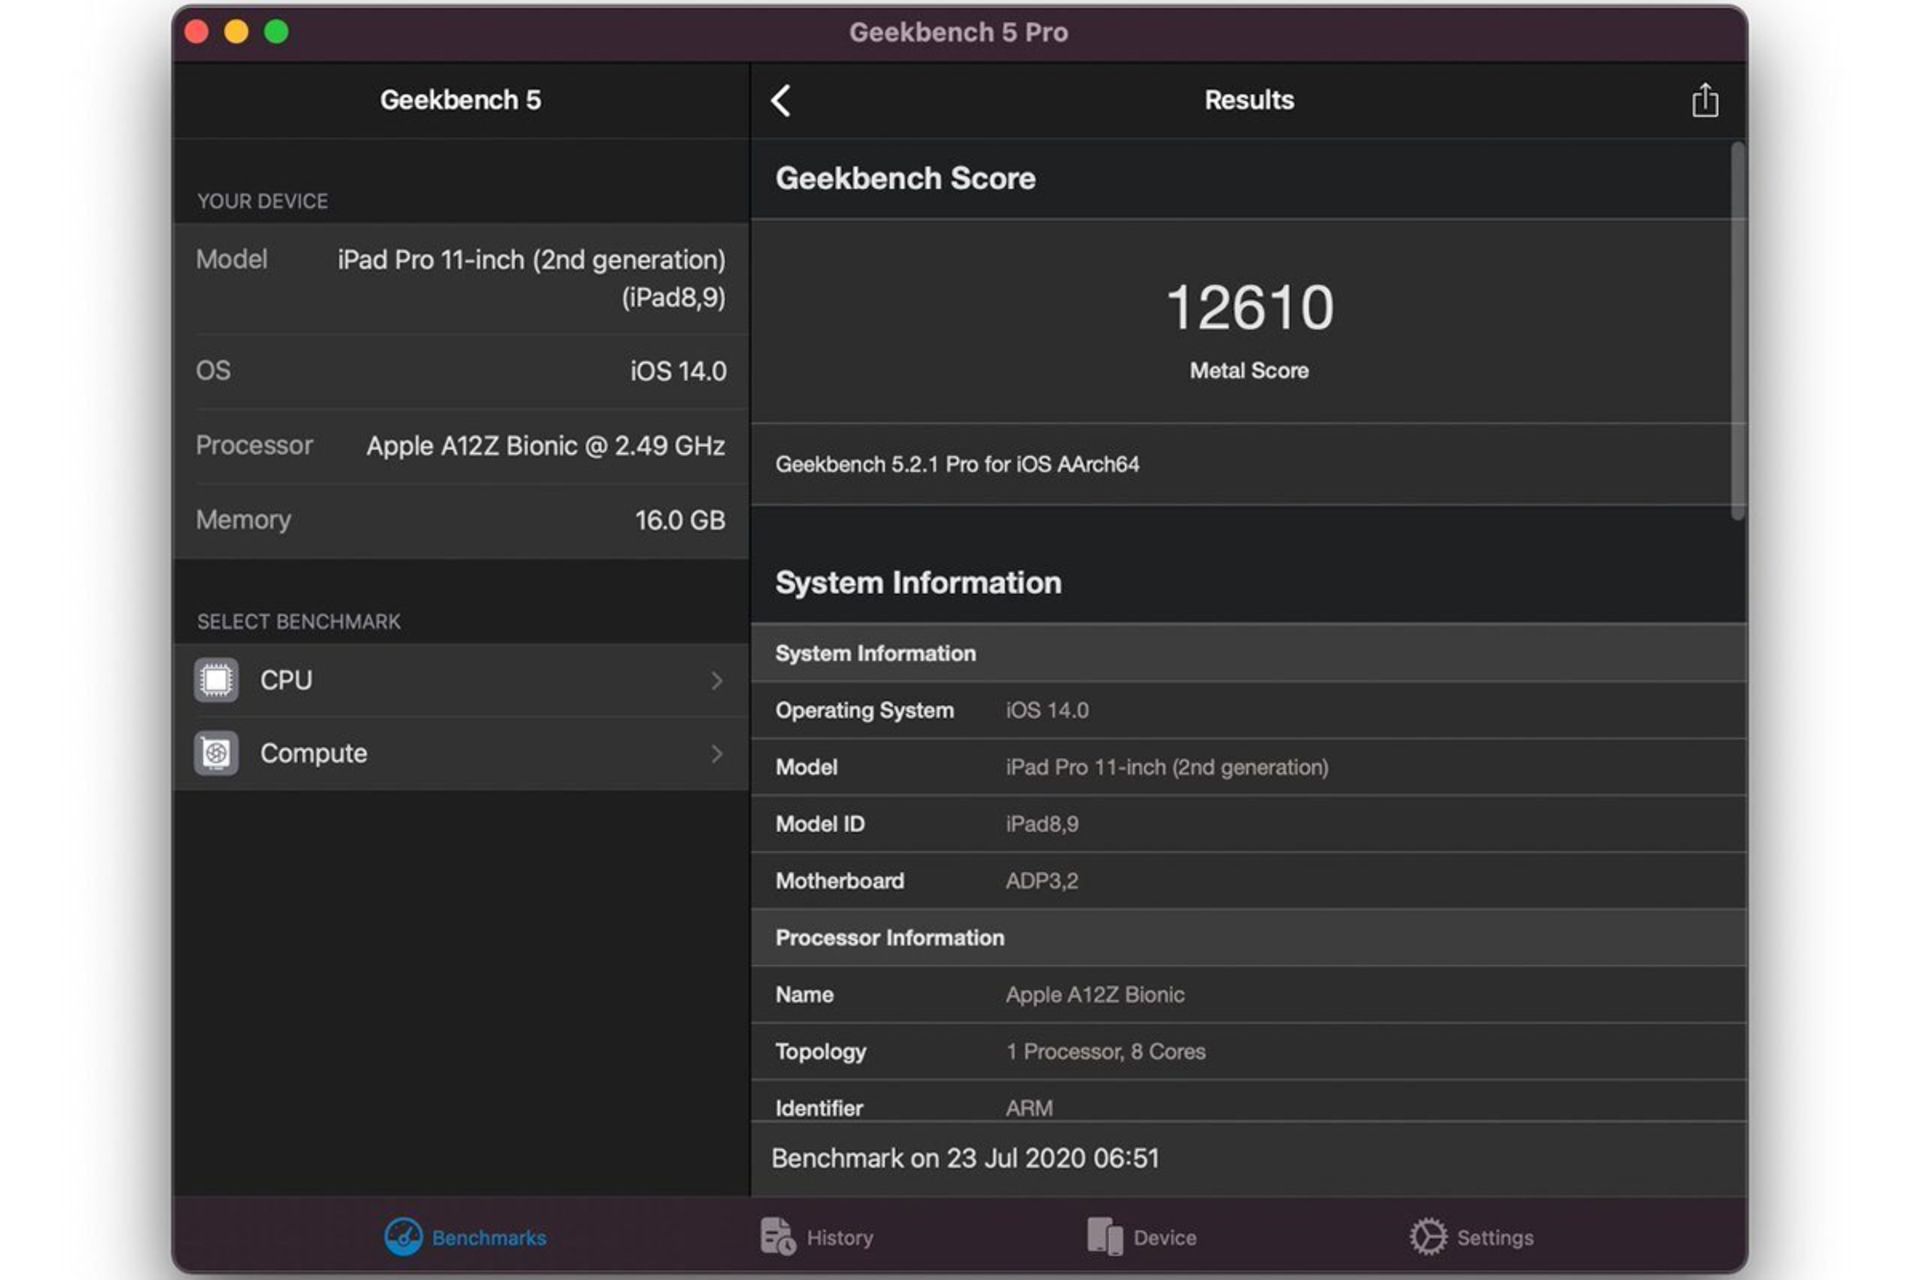The width and height of the screenshot is (1920, 1280).
Task: Click the History document icon
Action: pyautogui.click(x=777, y=1237)
